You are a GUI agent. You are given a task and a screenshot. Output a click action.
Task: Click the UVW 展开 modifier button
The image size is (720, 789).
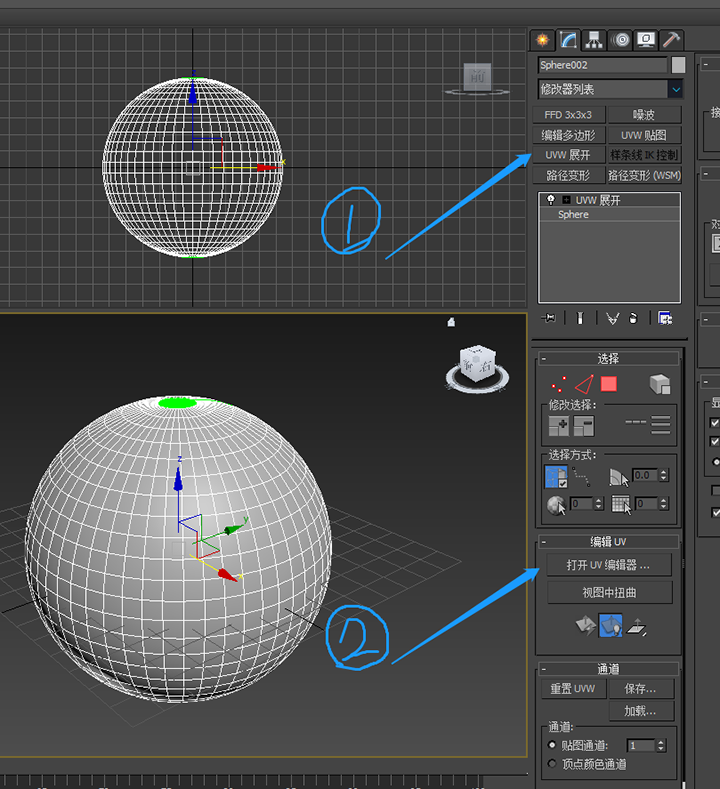point(569,155)
